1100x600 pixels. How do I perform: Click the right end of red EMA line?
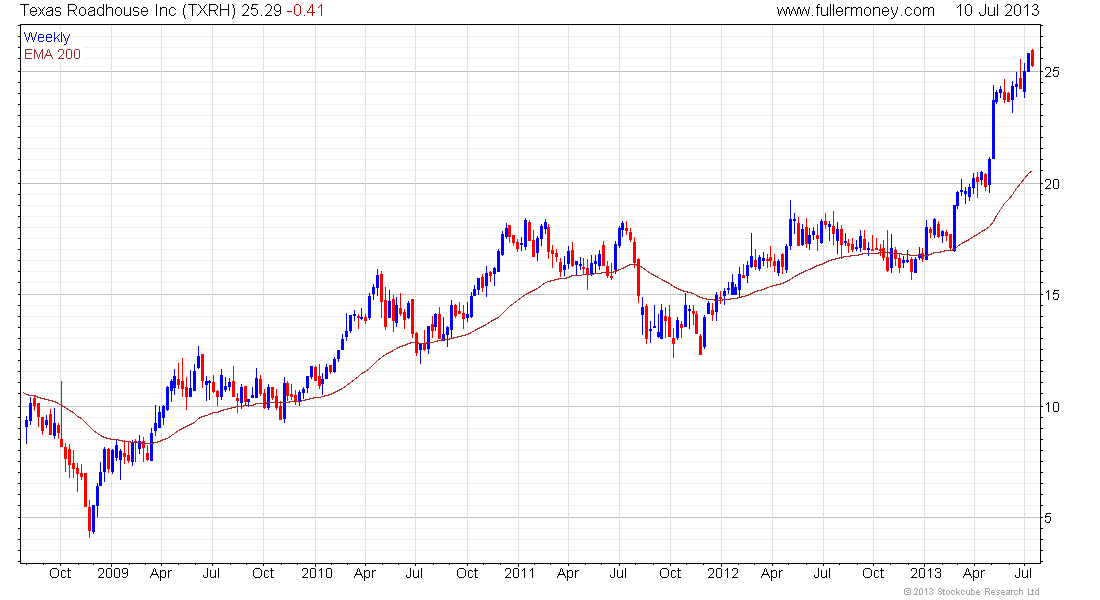[x=1031, y=171]
